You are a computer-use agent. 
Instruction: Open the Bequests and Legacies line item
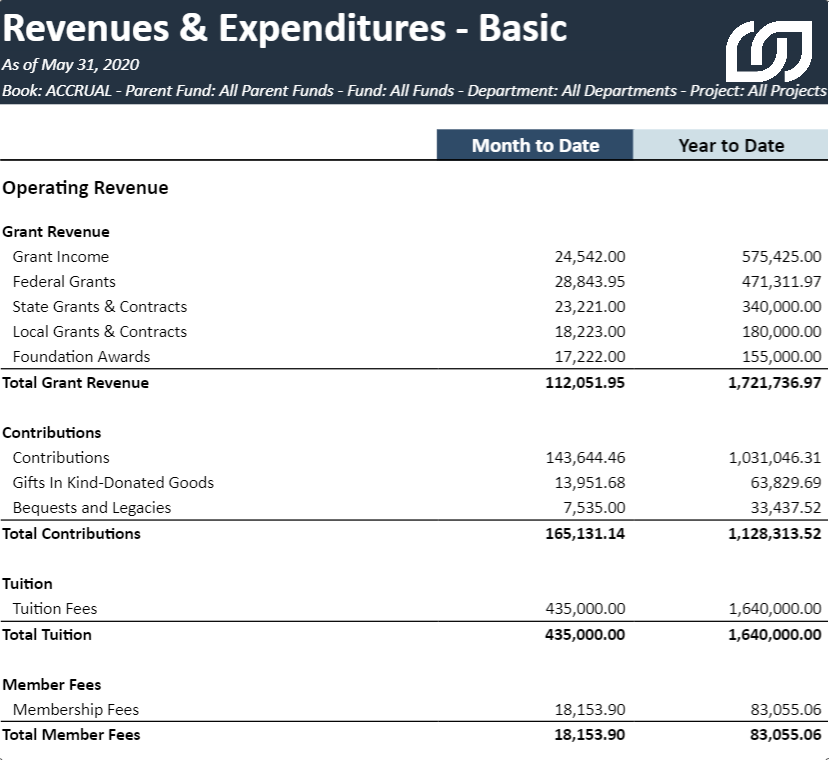point(92,508)
